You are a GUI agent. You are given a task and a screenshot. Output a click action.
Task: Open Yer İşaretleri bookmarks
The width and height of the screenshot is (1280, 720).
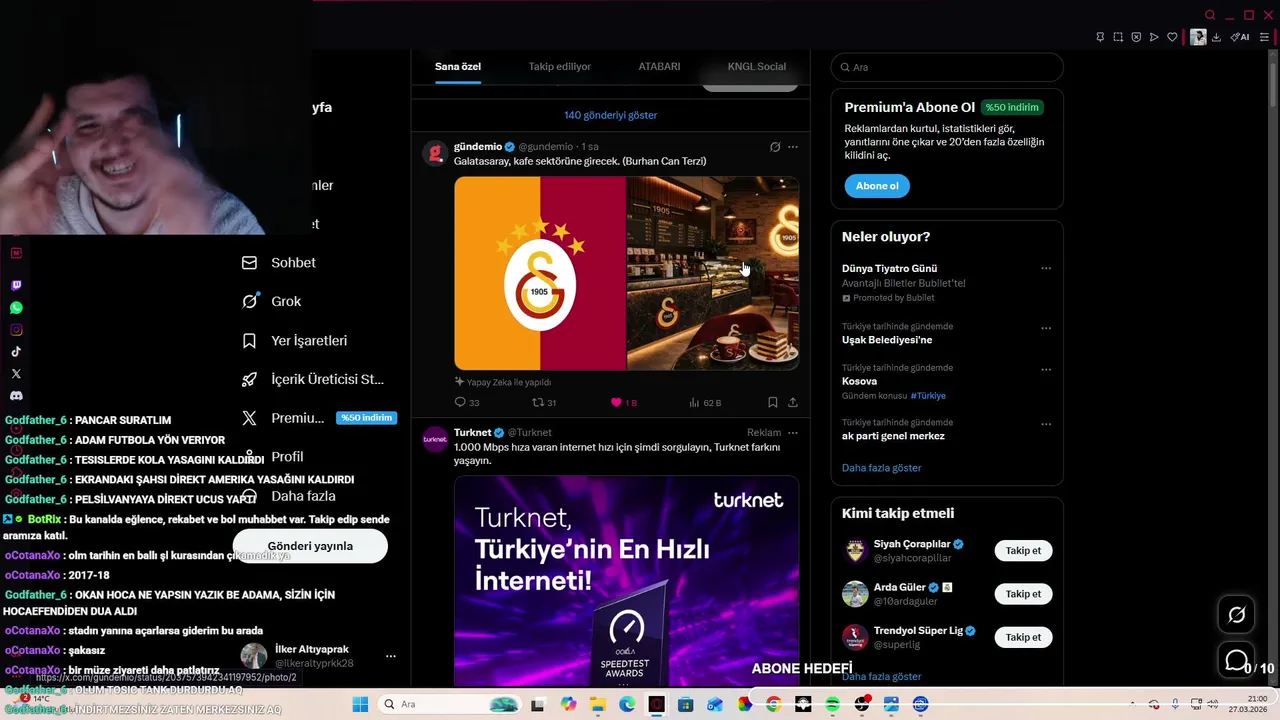295,341
